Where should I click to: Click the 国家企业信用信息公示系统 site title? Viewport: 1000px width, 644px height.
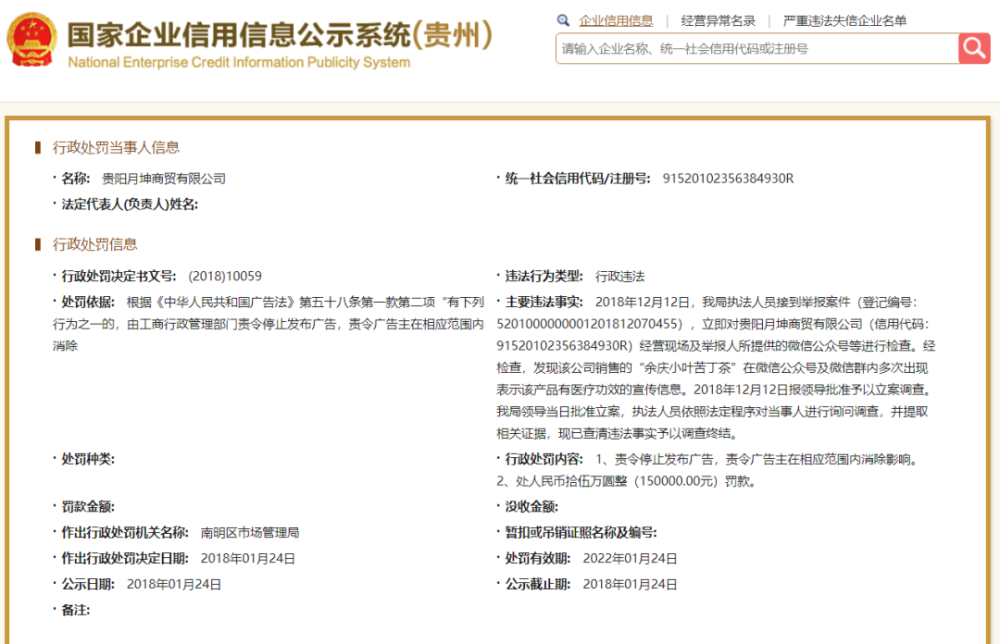click(x=239, y=35)
